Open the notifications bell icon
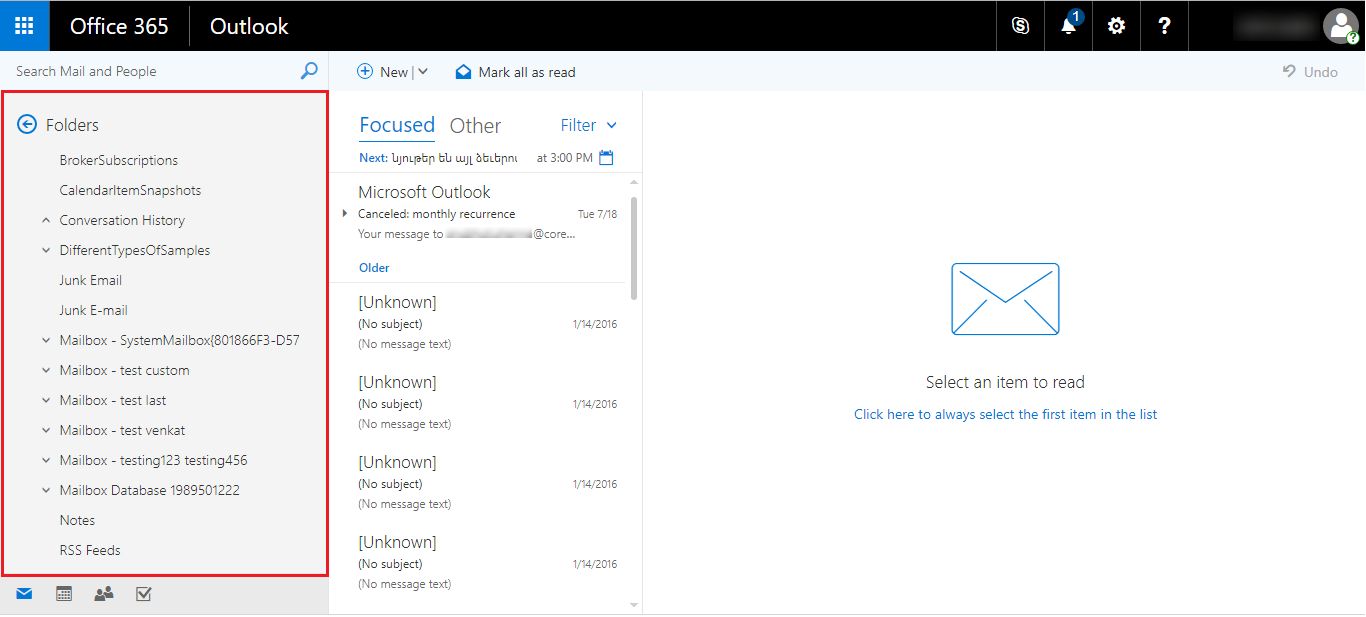 pos(1069,26)
